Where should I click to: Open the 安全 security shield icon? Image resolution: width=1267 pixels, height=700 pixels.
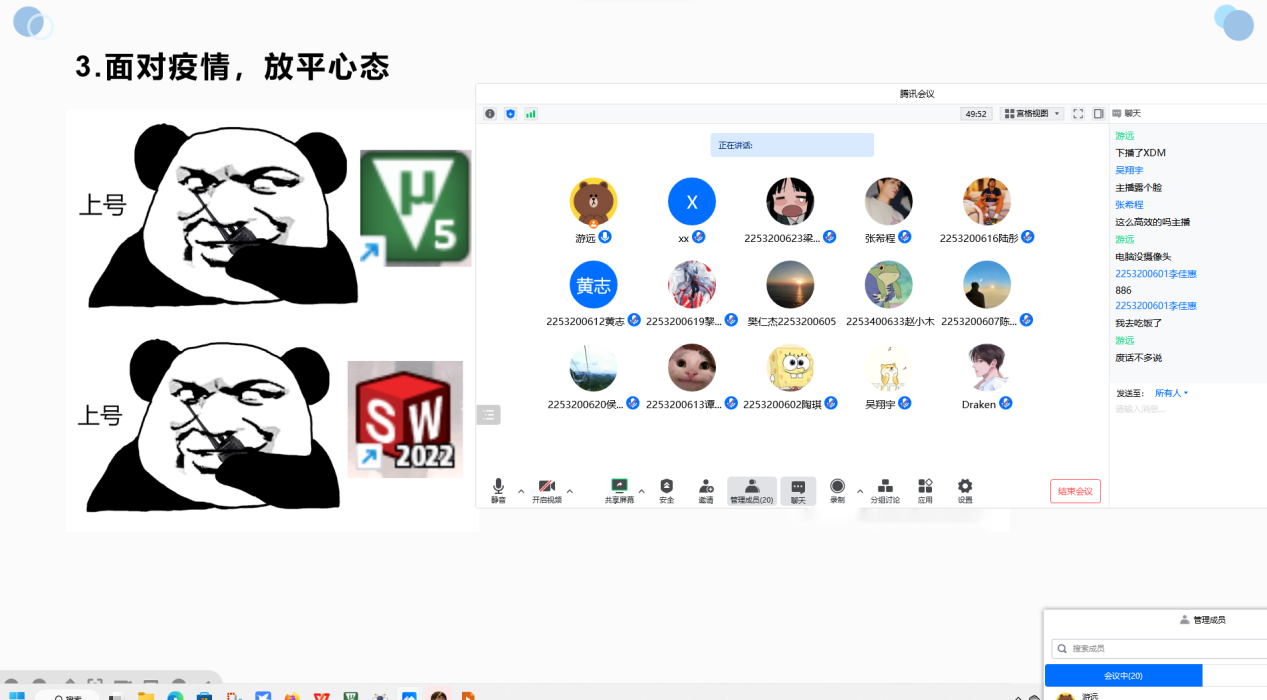click(667, 486)
